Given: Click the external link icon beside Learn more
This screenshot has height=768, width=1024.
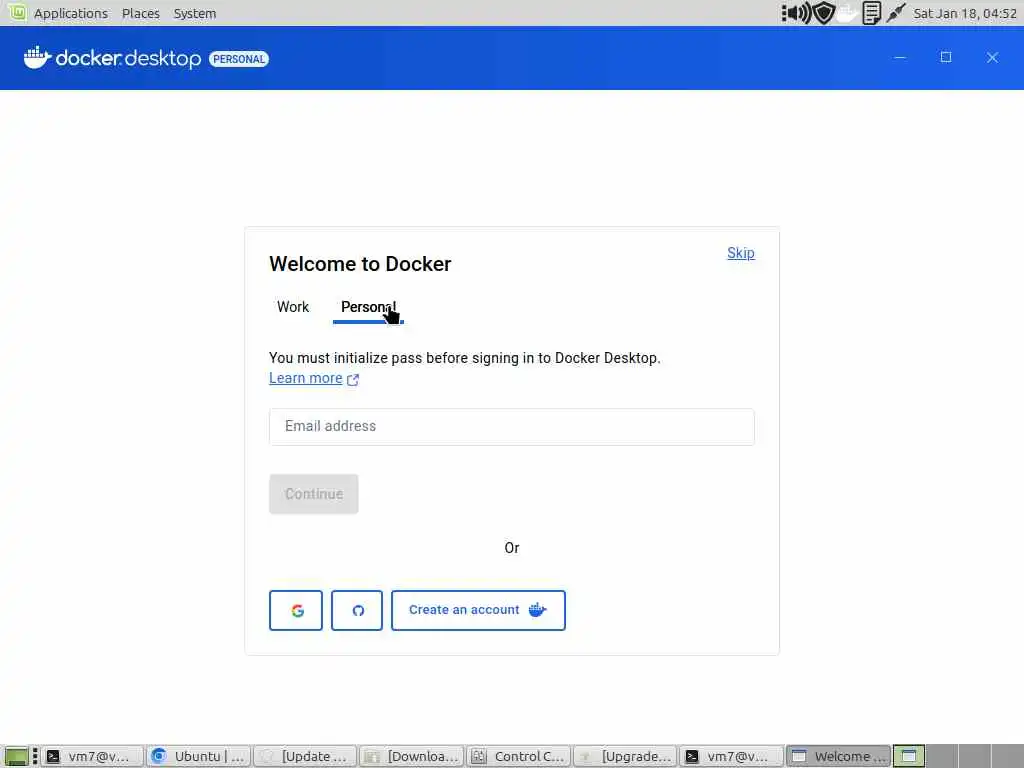Looking at the screenshot, I should (353, 379).
